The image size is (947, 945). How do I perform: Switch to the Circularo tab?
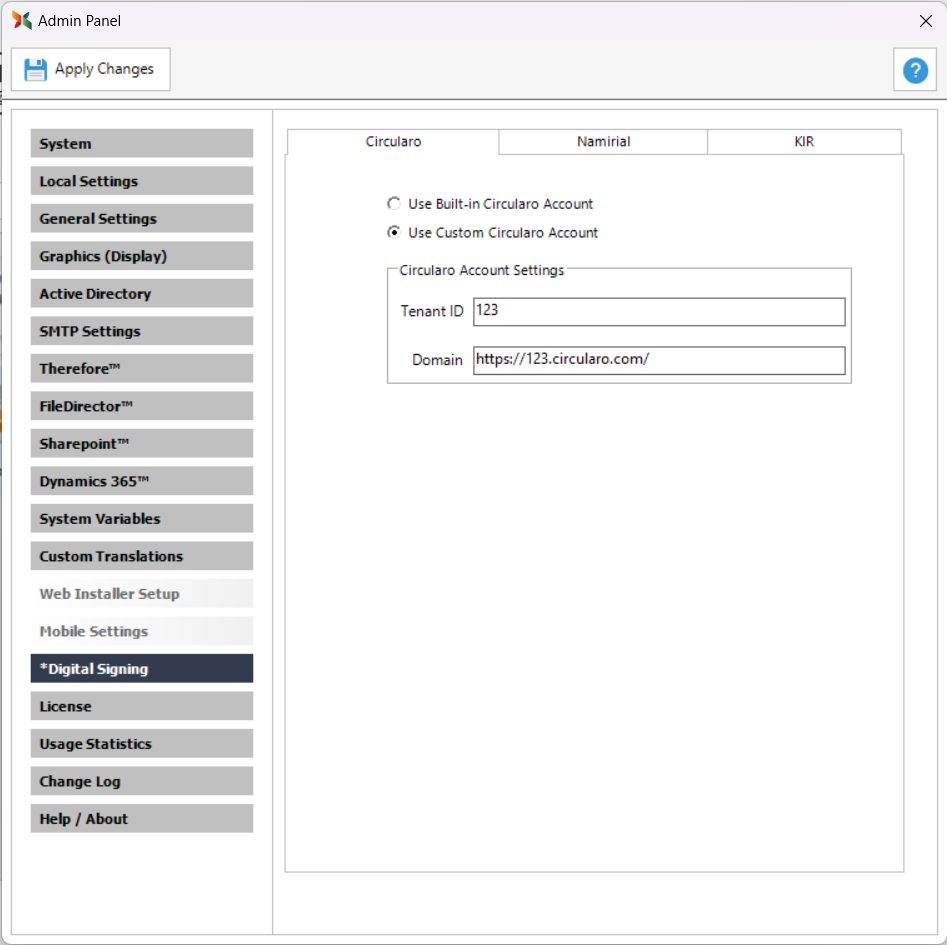(x=393, y=142)
